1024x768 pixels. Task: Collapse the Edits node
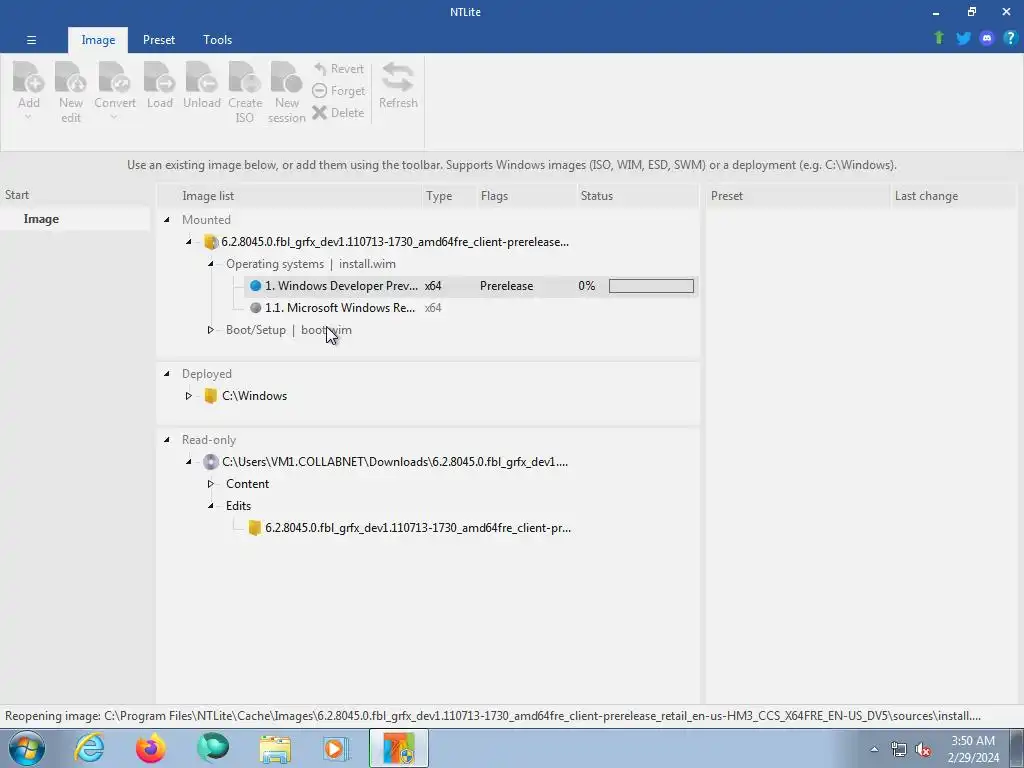(x=211, y=506)
